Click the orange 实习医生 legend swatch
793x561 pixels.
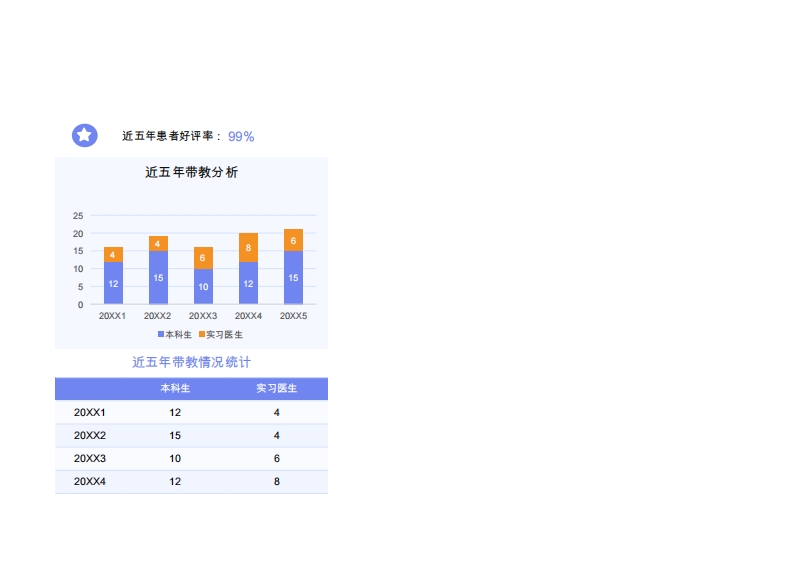[x=202, y=334]
